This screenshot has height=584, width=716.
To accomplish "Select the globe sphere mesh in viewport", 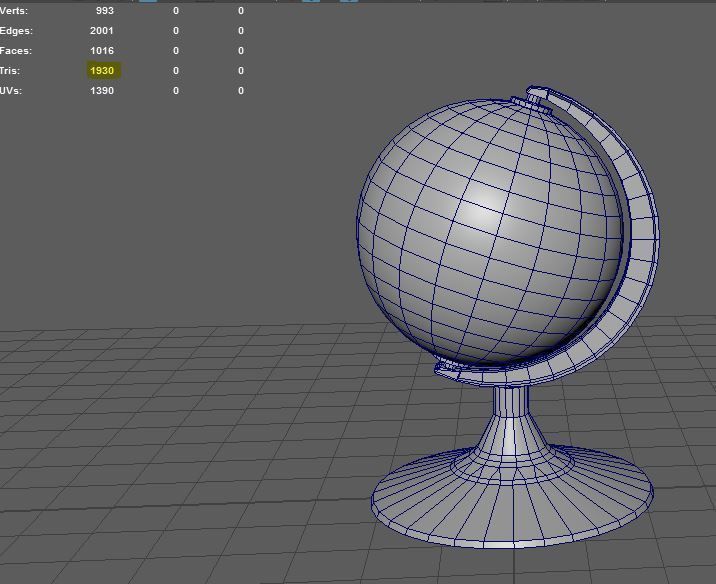I will point(489,233).
